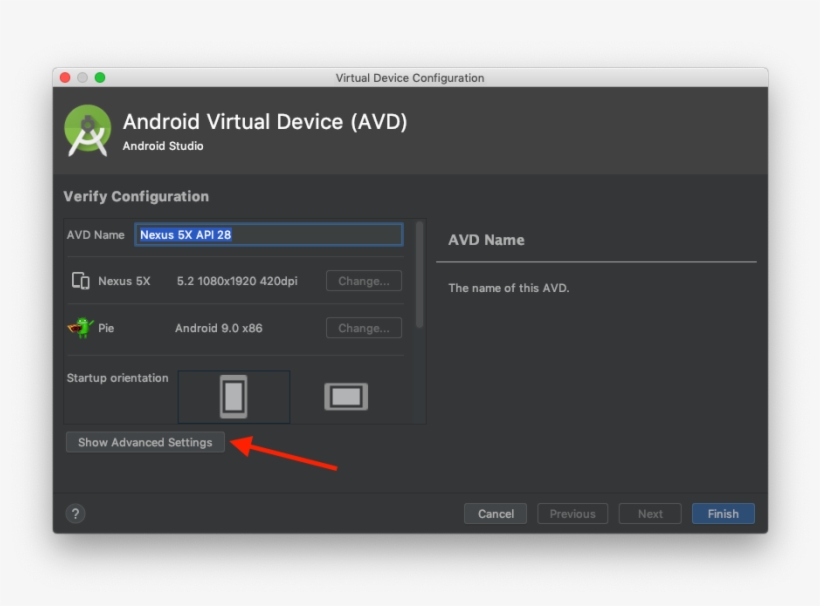Select landscape startup orientation
Viewport: 820px width, 606px height.
346,397
